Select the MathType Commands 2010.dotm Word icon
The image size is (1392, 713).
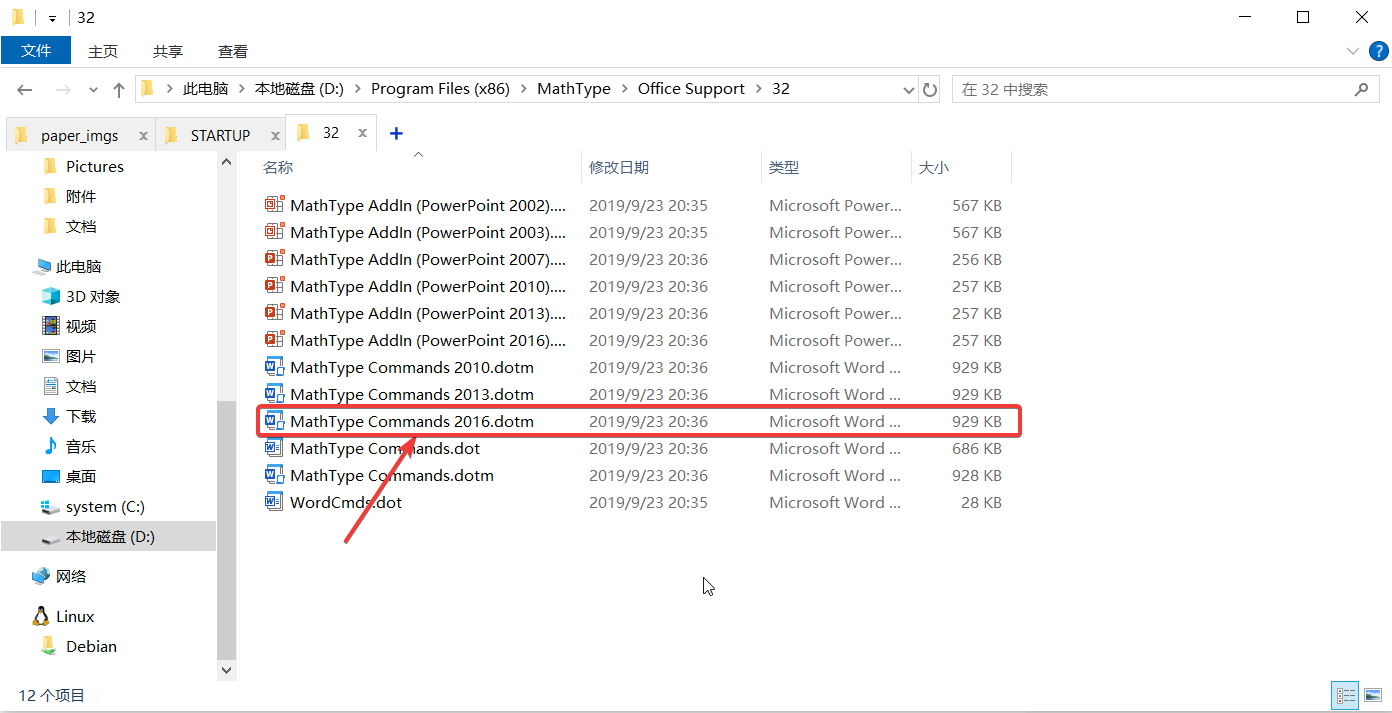275,367
